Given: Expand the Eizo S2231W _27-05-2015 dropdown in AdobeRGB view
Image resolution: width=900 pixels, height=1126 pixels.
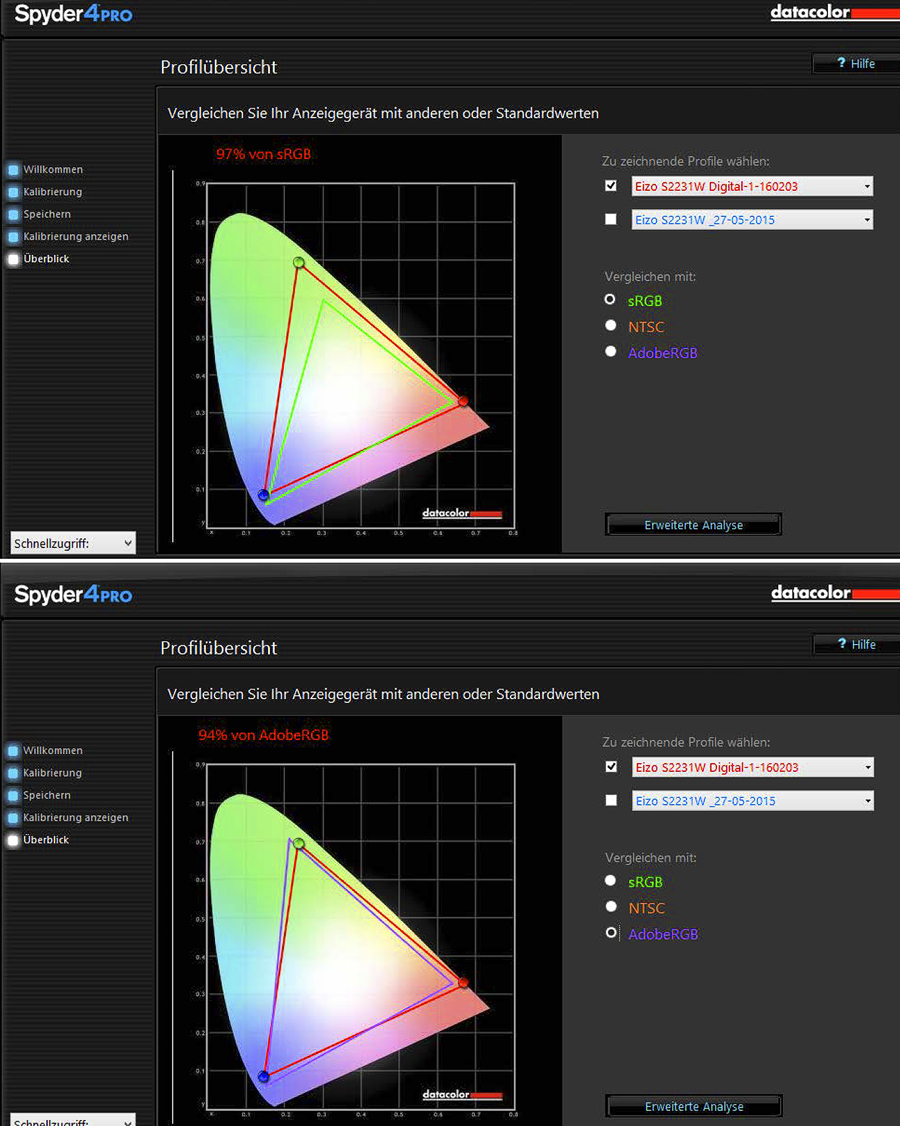Looking at the screenshot, I should click(752, 801).
